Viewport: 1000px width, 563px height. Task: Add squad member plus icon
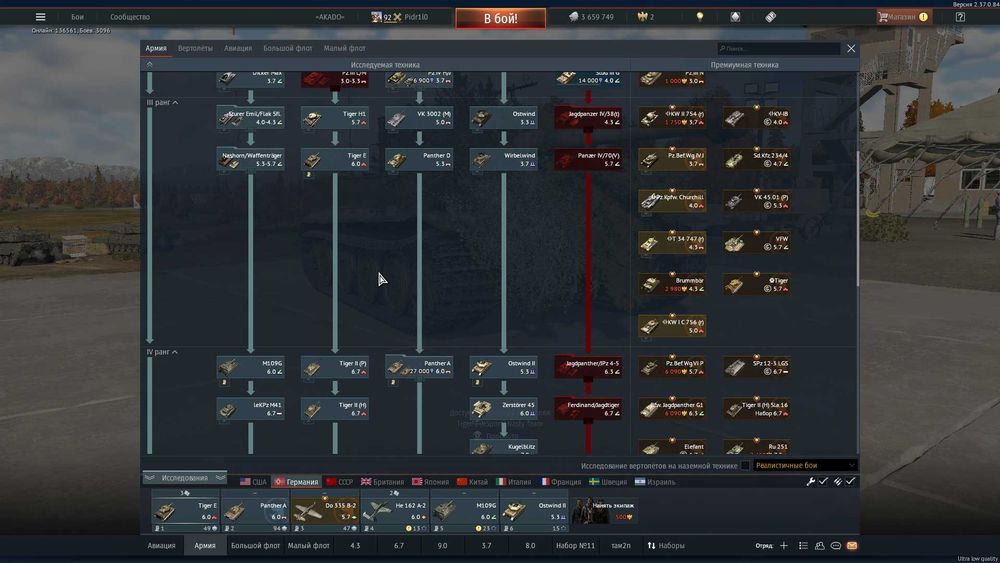click(x=784, y=546)
